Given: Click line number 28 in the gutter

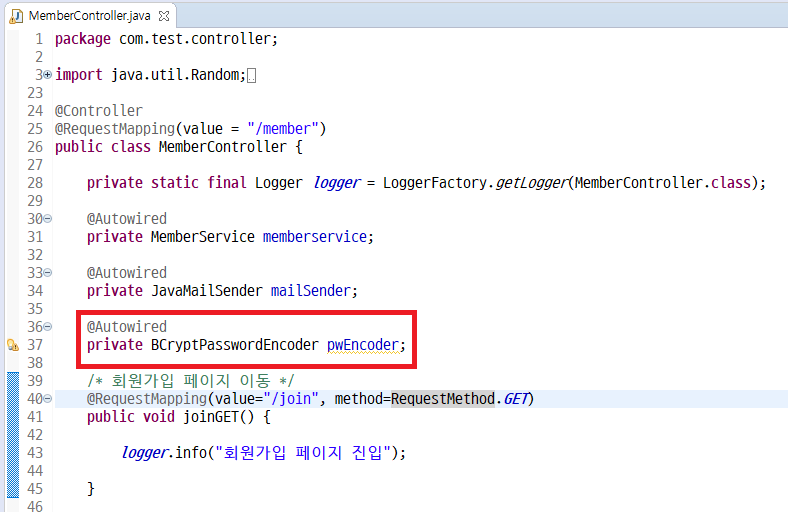Looking at the screenshot, I should click(x=35, y=183).
